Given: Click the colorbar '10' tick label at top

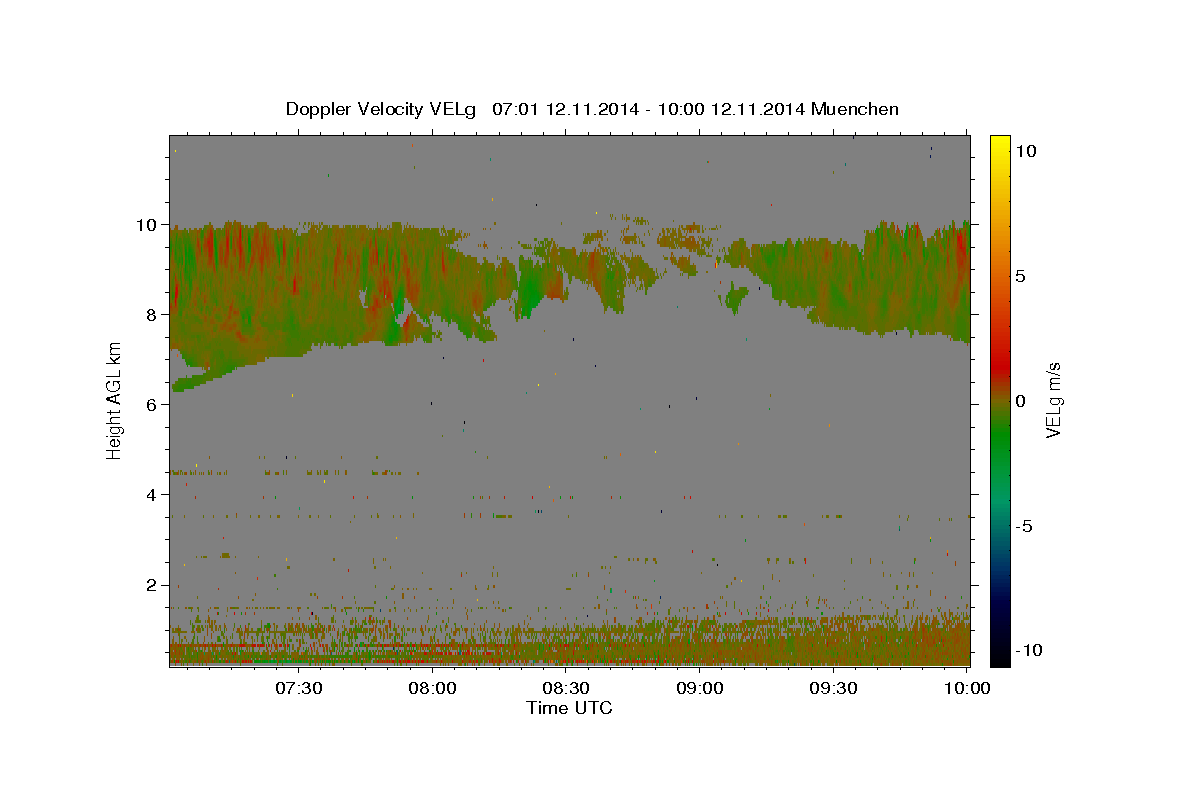Looking at the screenshot, I should tap(1026, 151).
